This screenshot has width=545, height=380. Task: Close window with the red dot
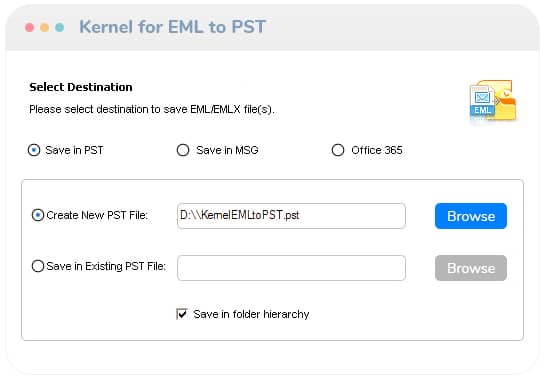click(30, 27)
